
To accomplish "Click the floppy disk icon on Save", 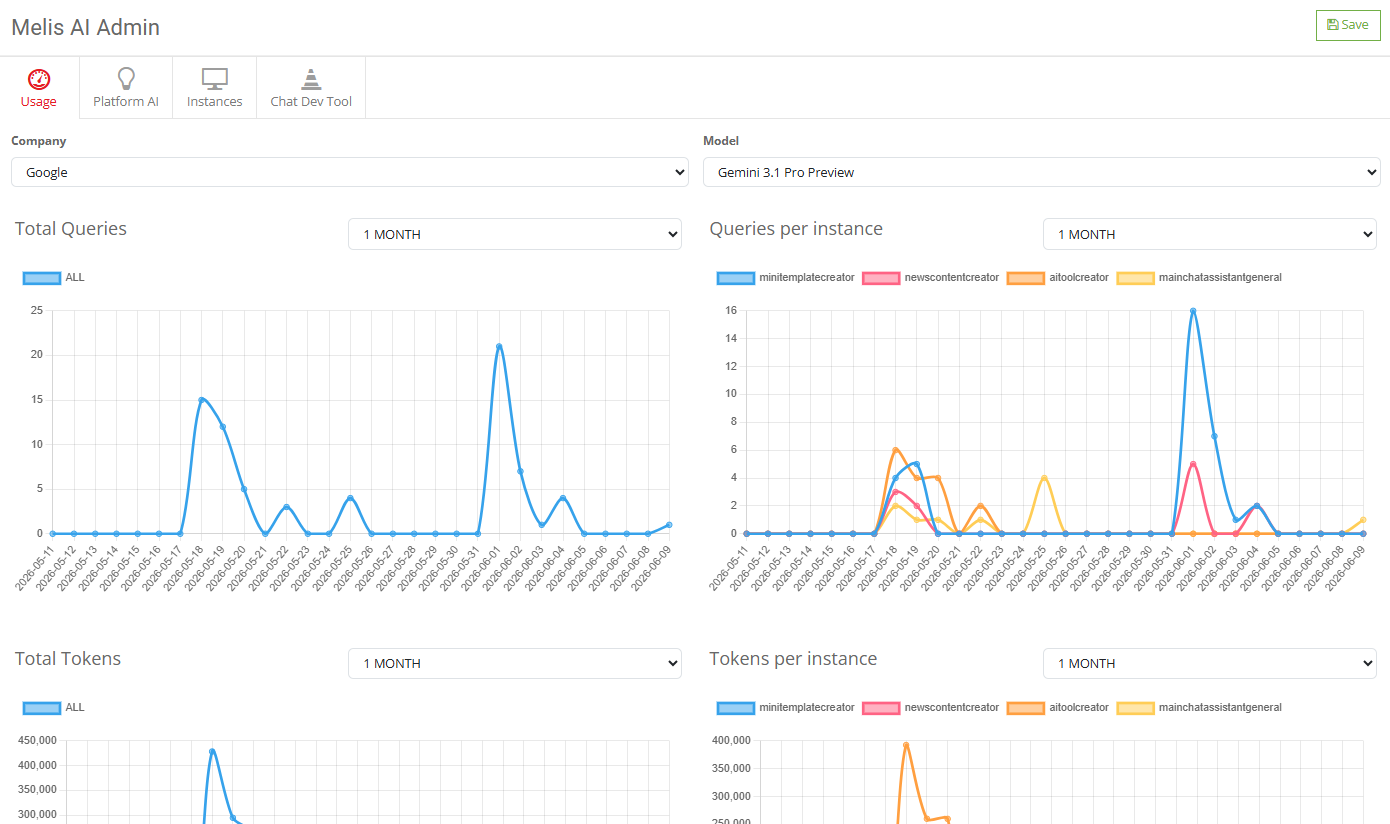I will coord(1332,25).
